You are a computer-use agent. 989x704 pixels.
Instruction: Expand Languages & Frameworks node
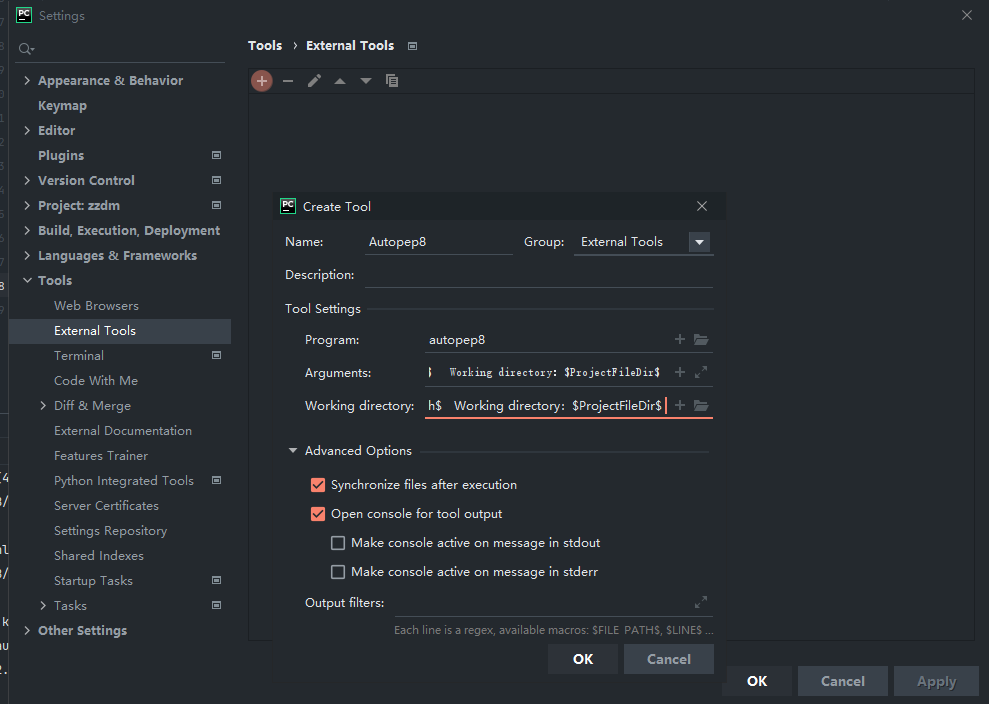coord(27,255)
